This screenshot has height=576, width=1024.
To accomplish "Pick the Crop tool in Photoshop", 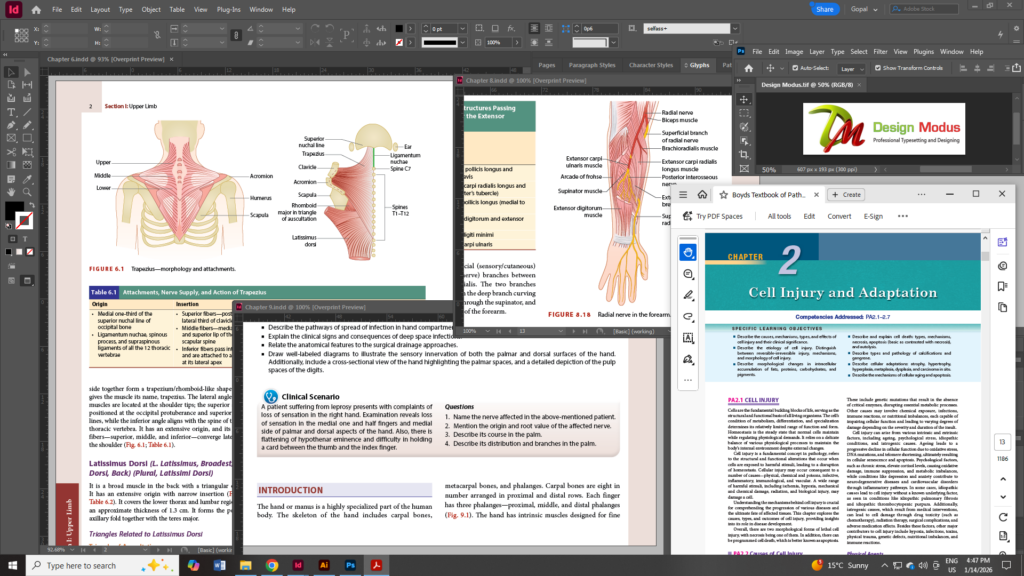I will point(744,154).
